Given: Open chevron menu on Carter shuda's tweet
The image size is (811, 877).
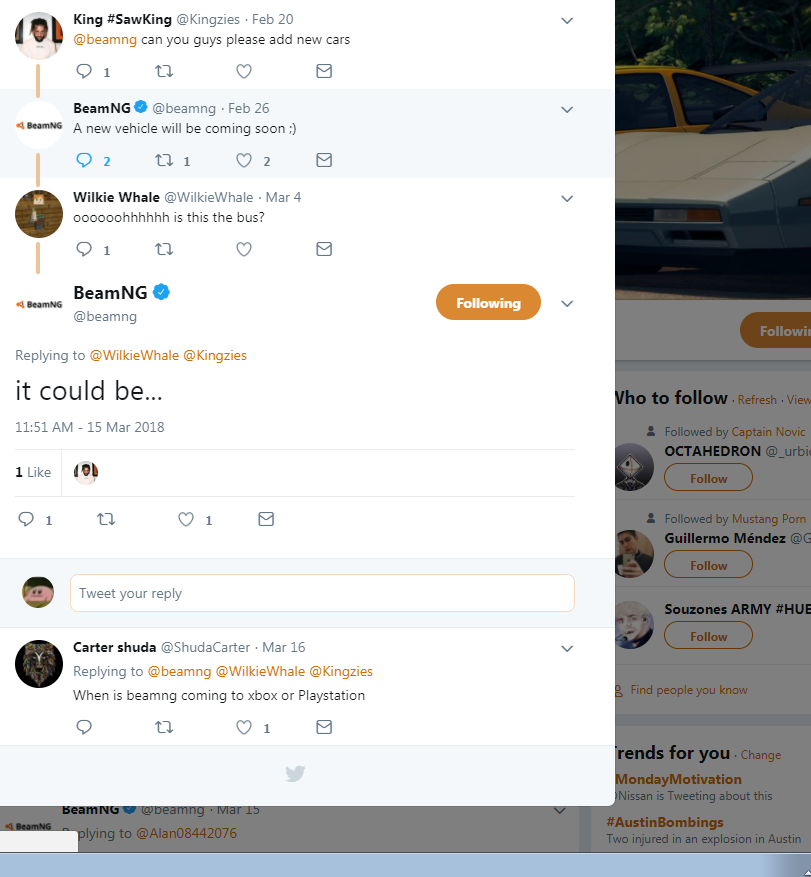Looking at the screenshot, I should [567, 648].
